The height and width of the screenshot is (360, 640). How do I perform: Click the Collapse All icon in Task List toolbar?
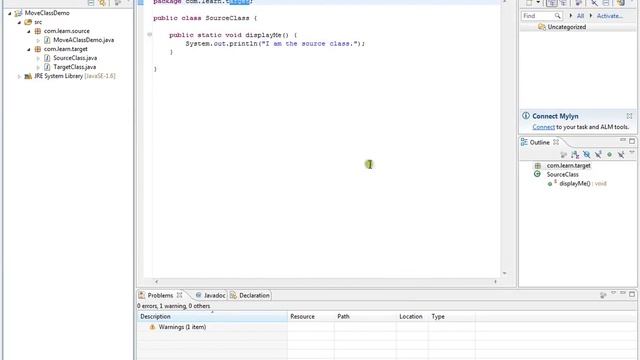coord(606,3)
